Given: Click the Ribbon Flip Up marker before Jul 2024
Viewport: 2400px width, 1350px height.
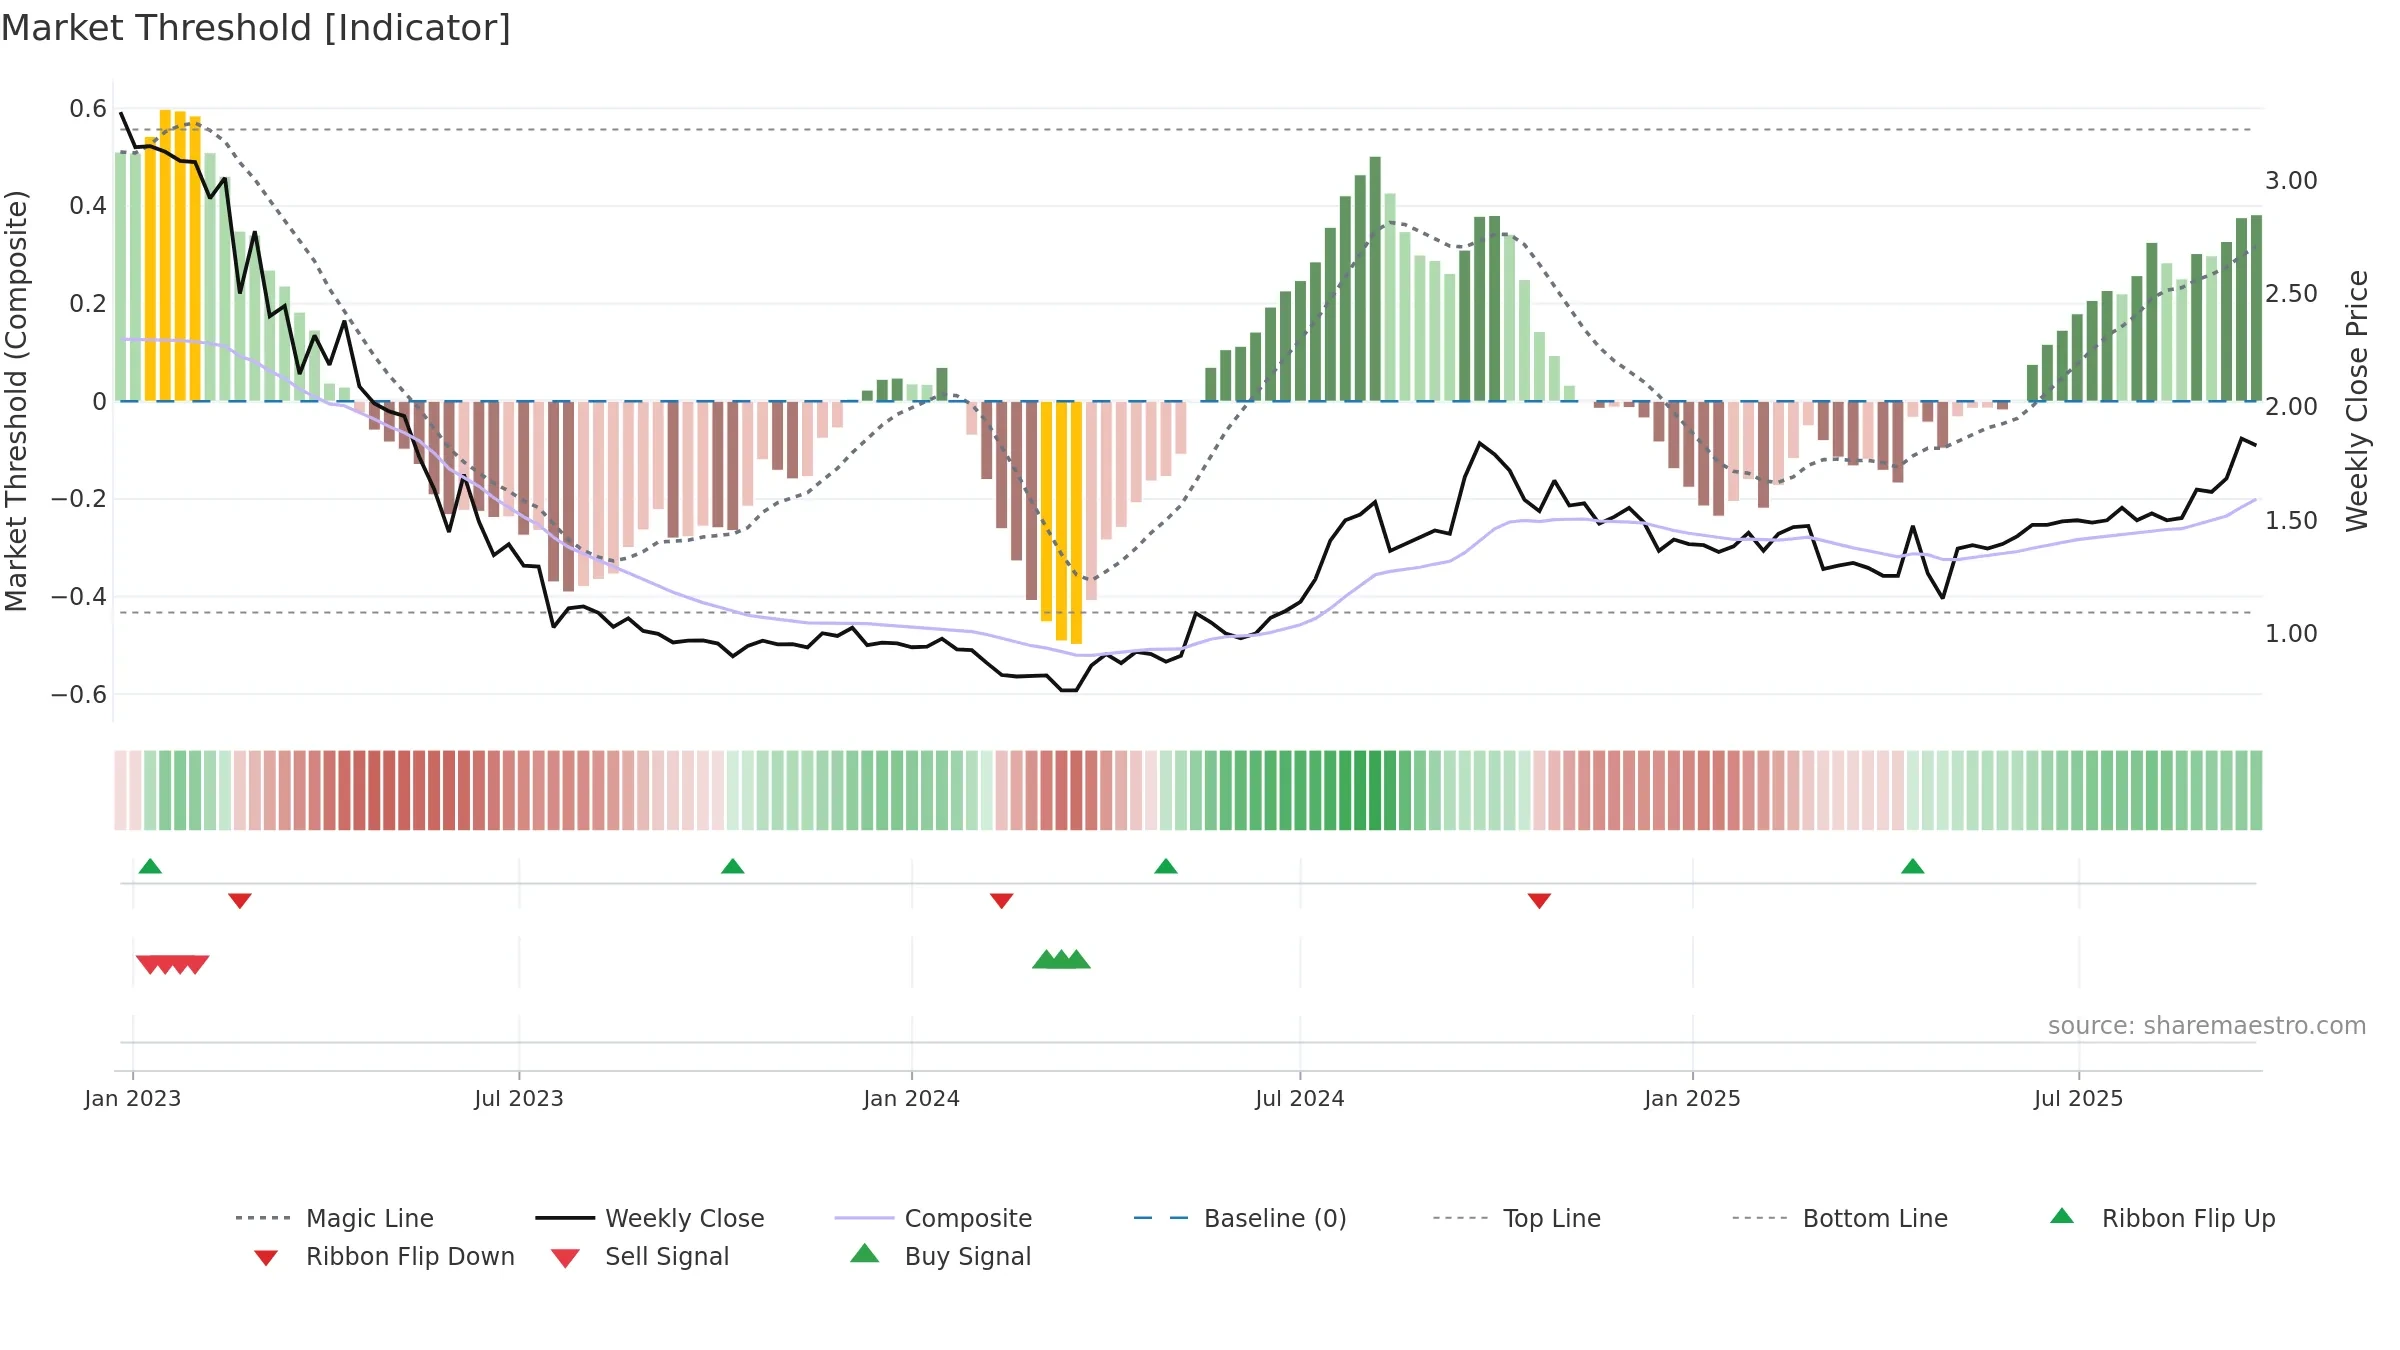Looking at the screenshot, I should 1166,866.
